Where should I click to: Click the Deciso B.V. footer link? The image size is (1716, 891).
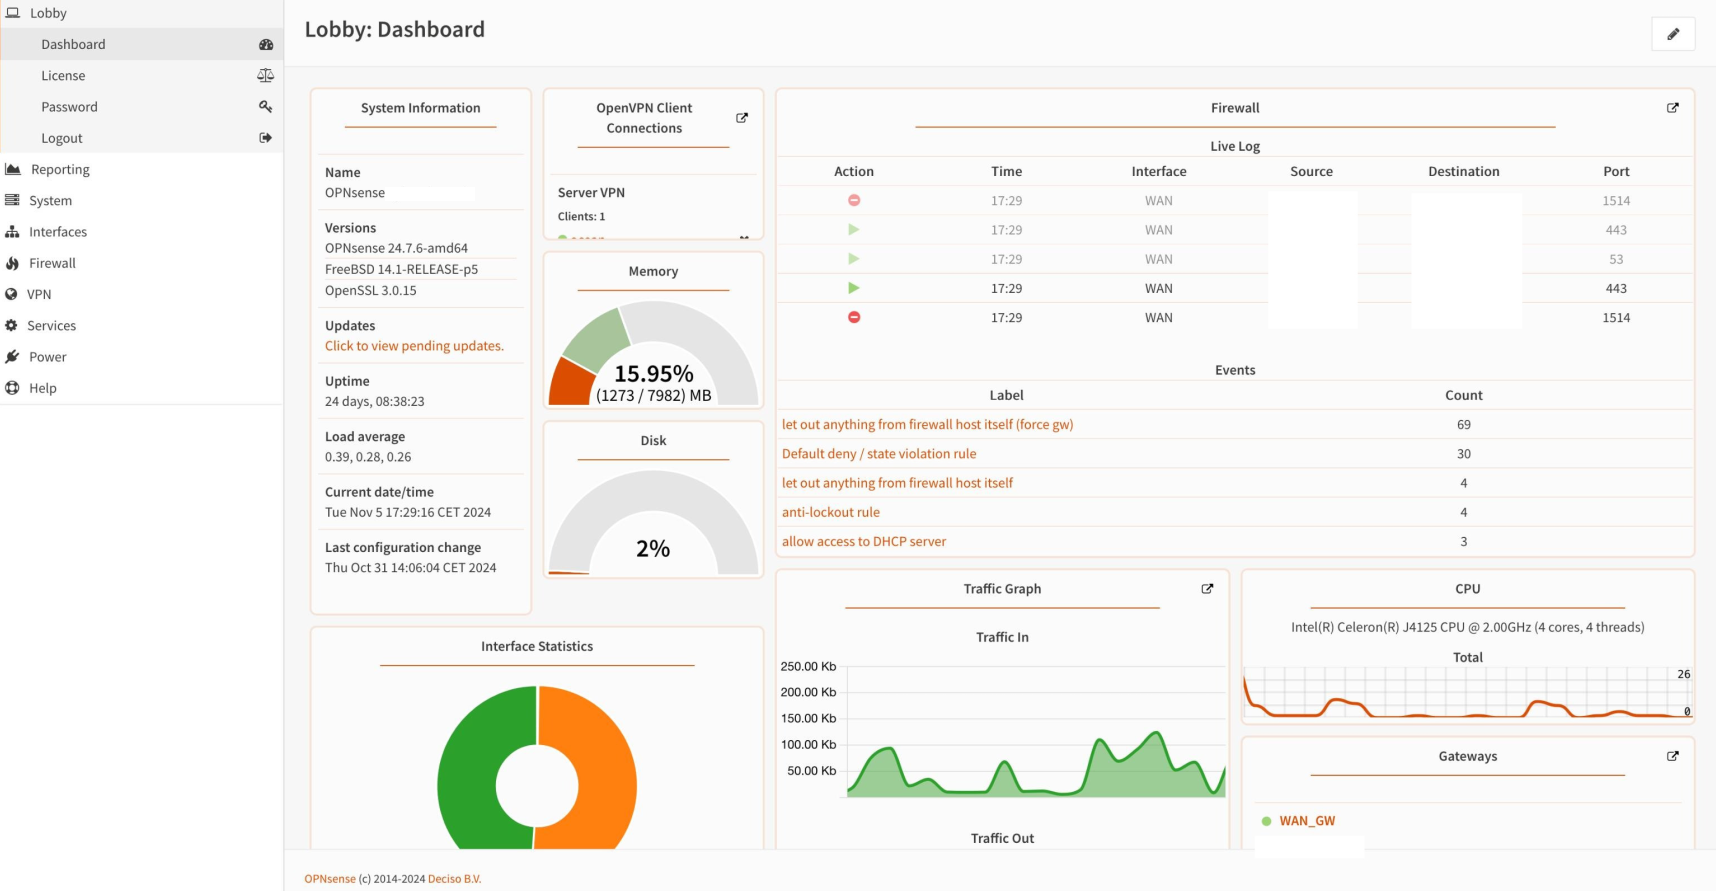click(x=454, y=879)
